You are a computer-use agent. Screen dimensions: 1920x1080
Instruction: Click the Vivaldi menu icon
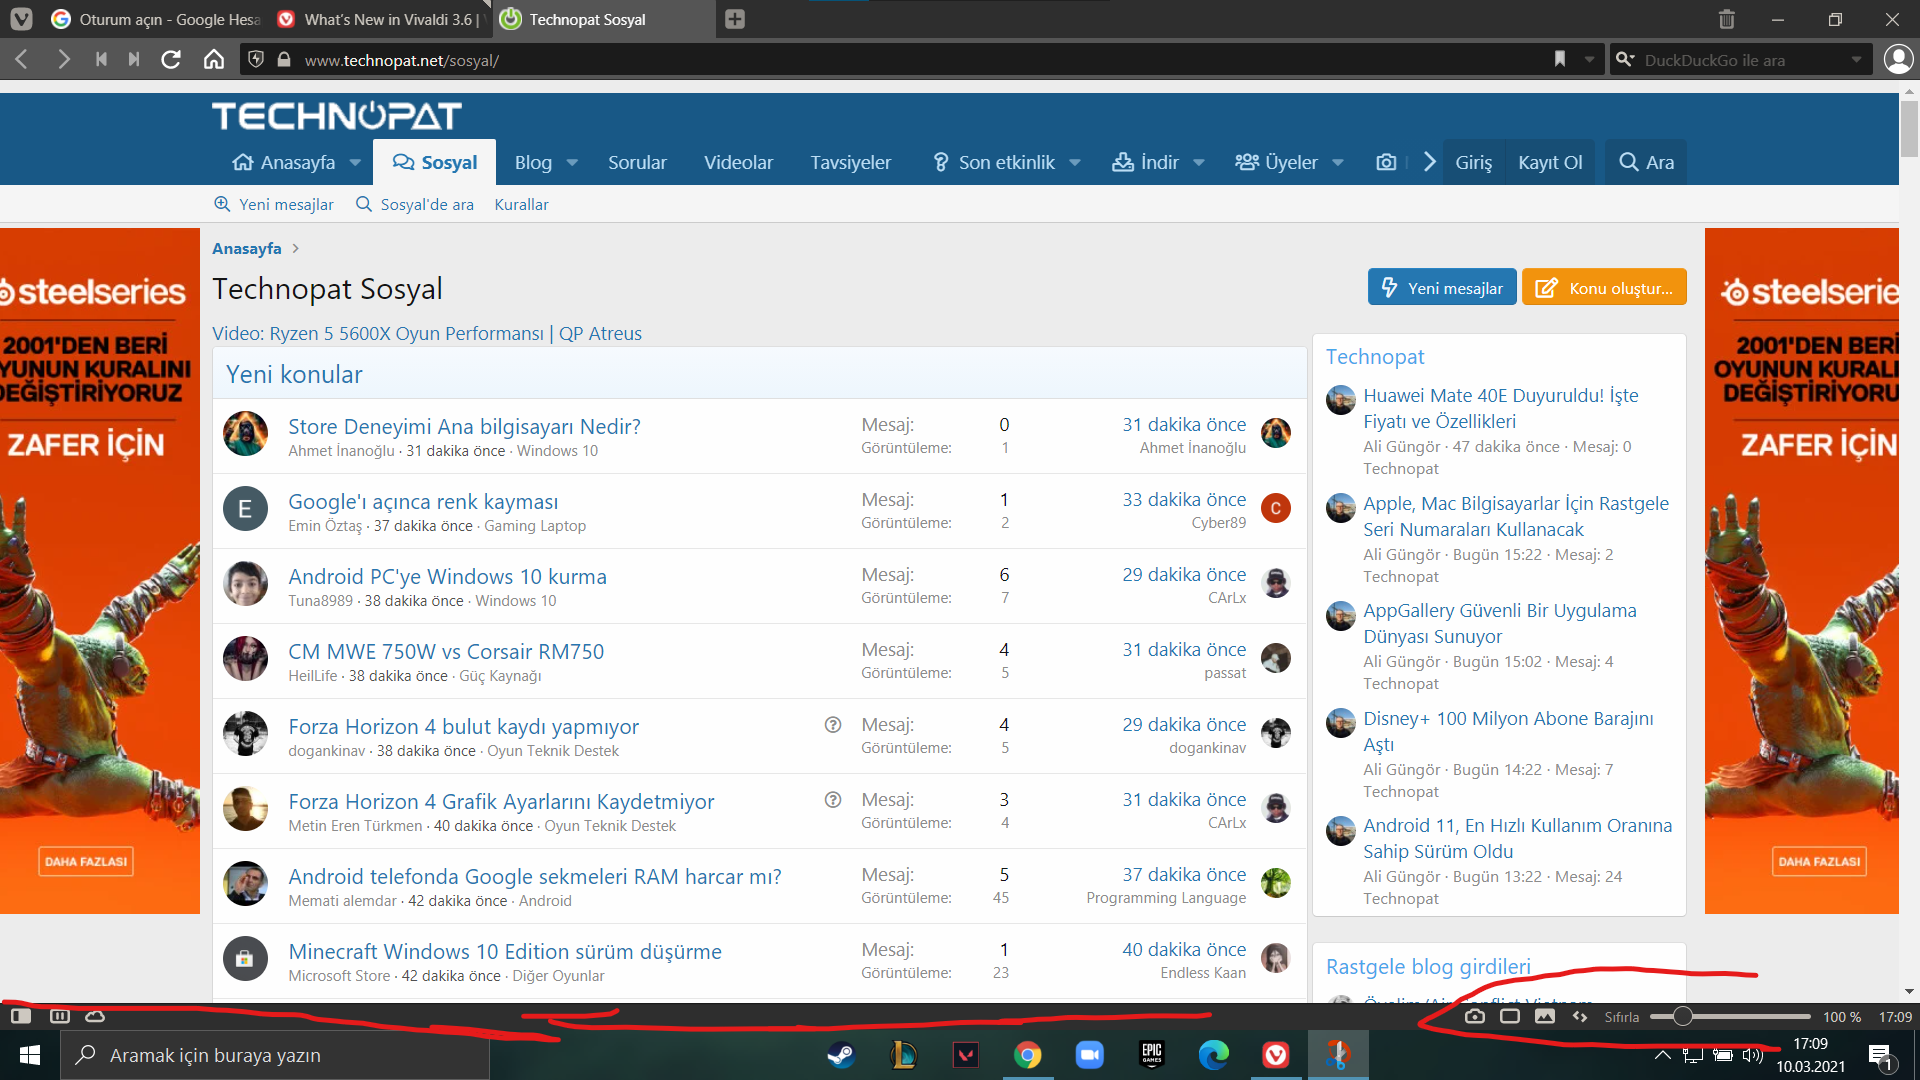21,19
